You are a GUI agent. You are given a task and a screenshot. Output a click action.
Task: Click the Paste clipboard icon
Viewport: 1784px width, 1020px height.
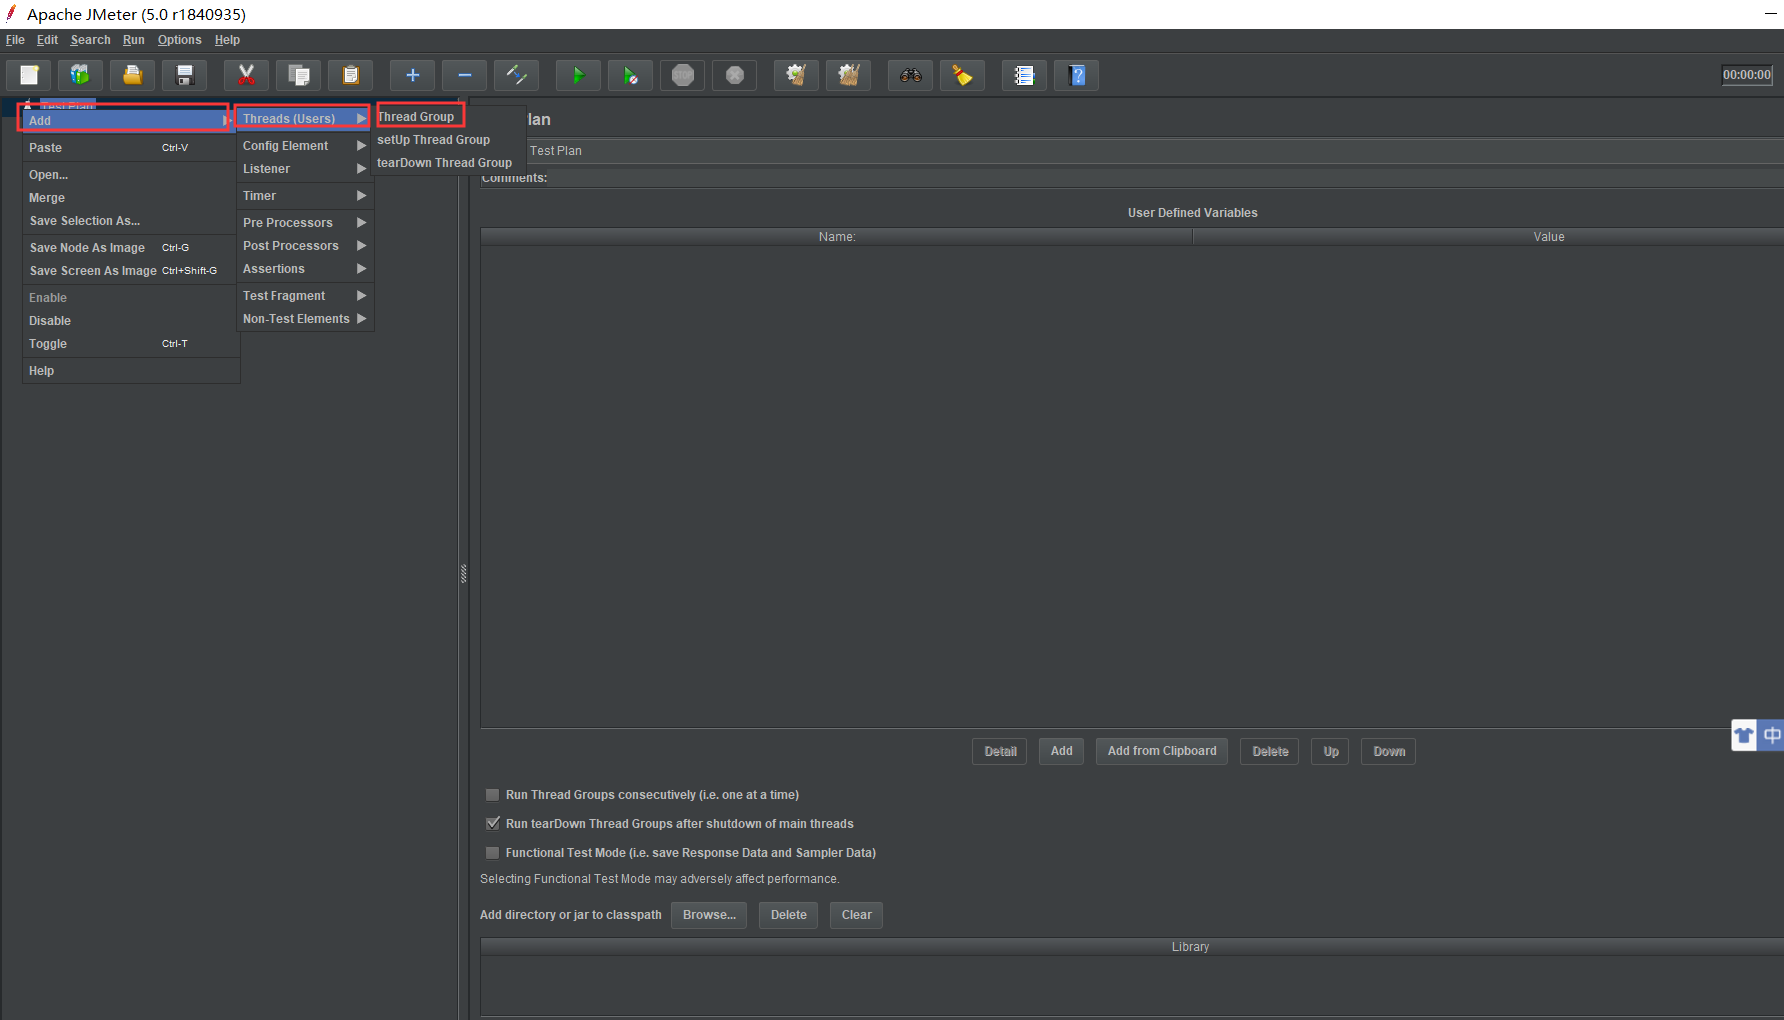(x=350, y=75)
